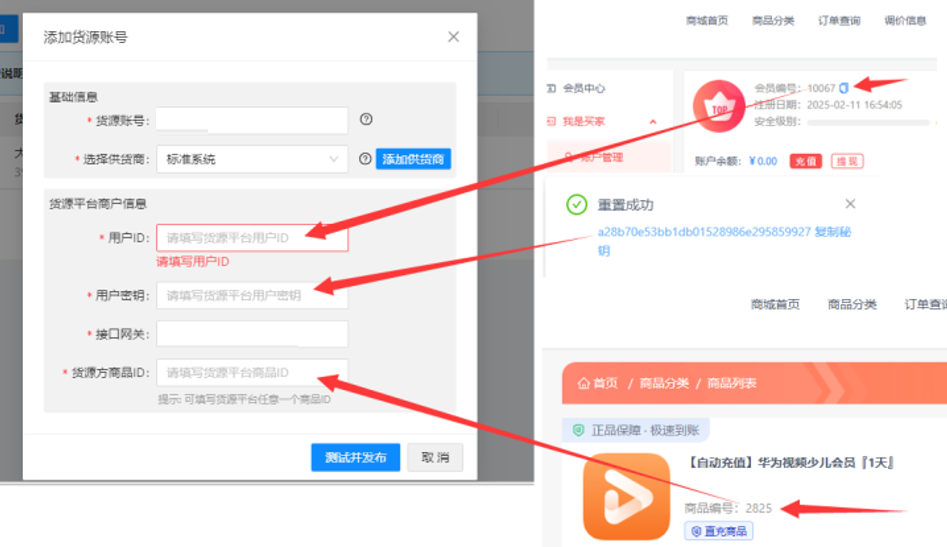The width and height of the screenshot is (947, 547).
Task: Go to 订单查询 in top navigation
Action: (x=838, y=21)
